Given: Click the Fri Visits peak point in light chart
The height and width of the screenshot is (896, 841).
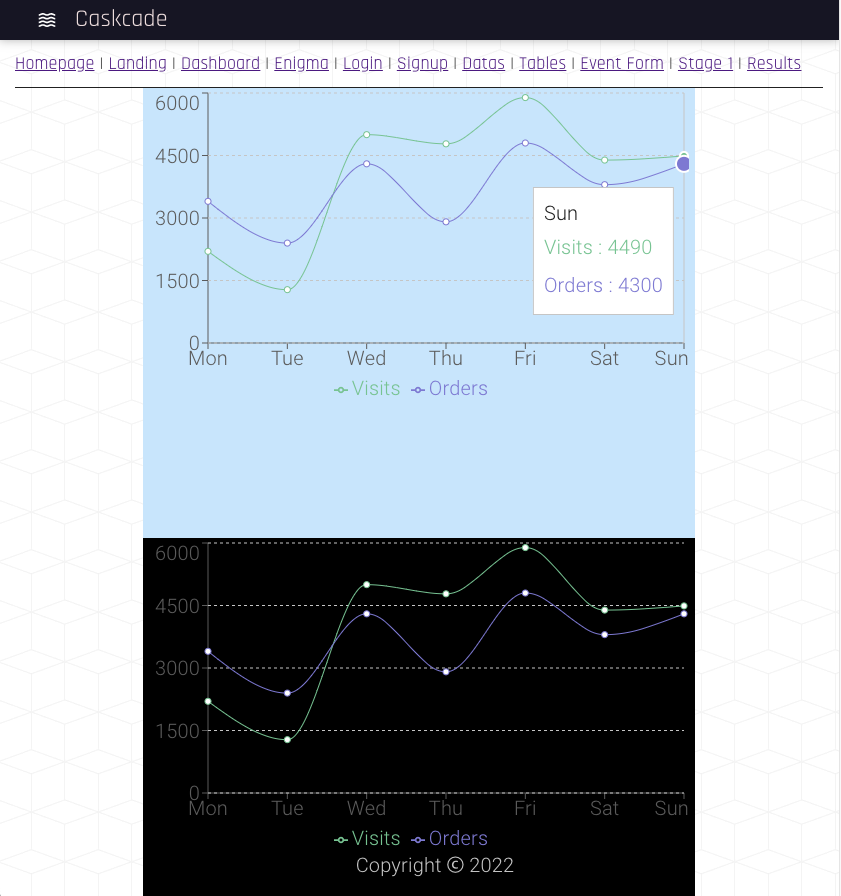Looking at the screenshot, I should tap(525, 98).
